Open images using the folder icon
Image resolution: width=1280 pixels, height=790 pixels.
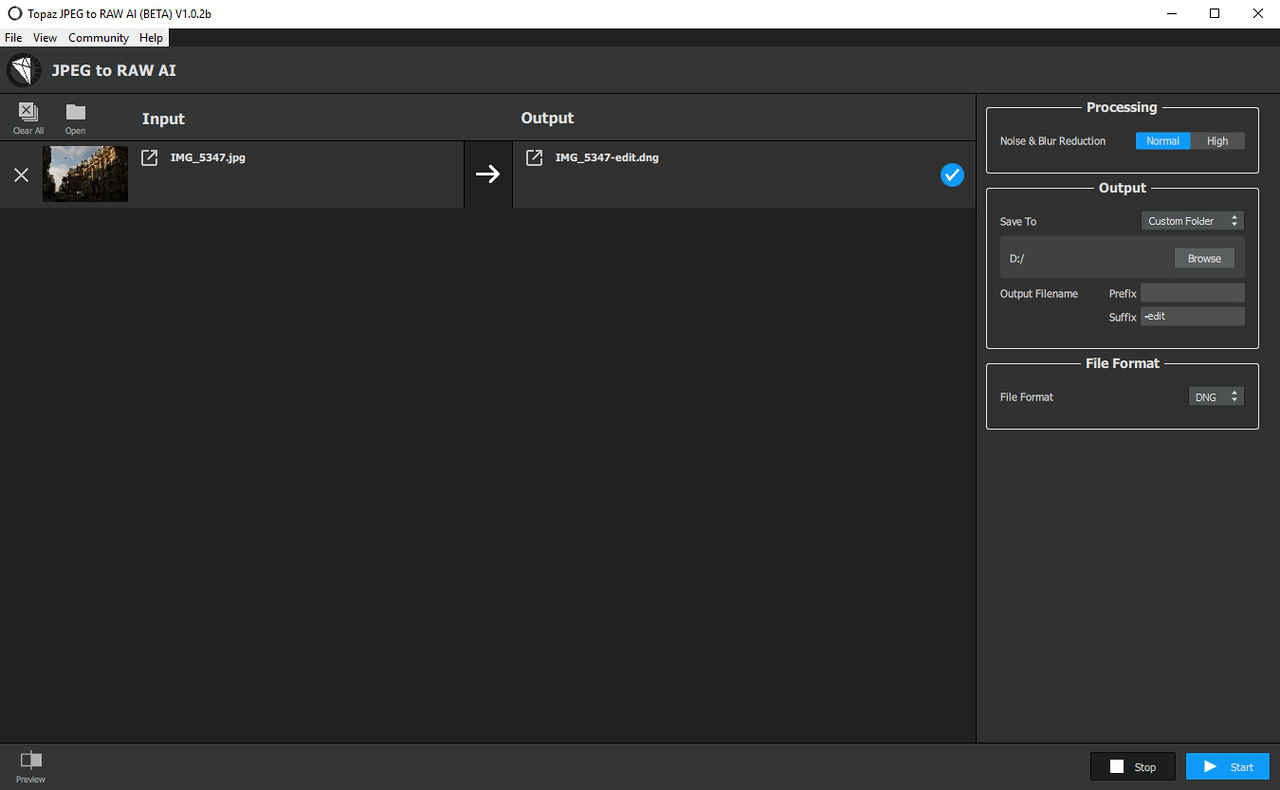click(x=75, y=113)
